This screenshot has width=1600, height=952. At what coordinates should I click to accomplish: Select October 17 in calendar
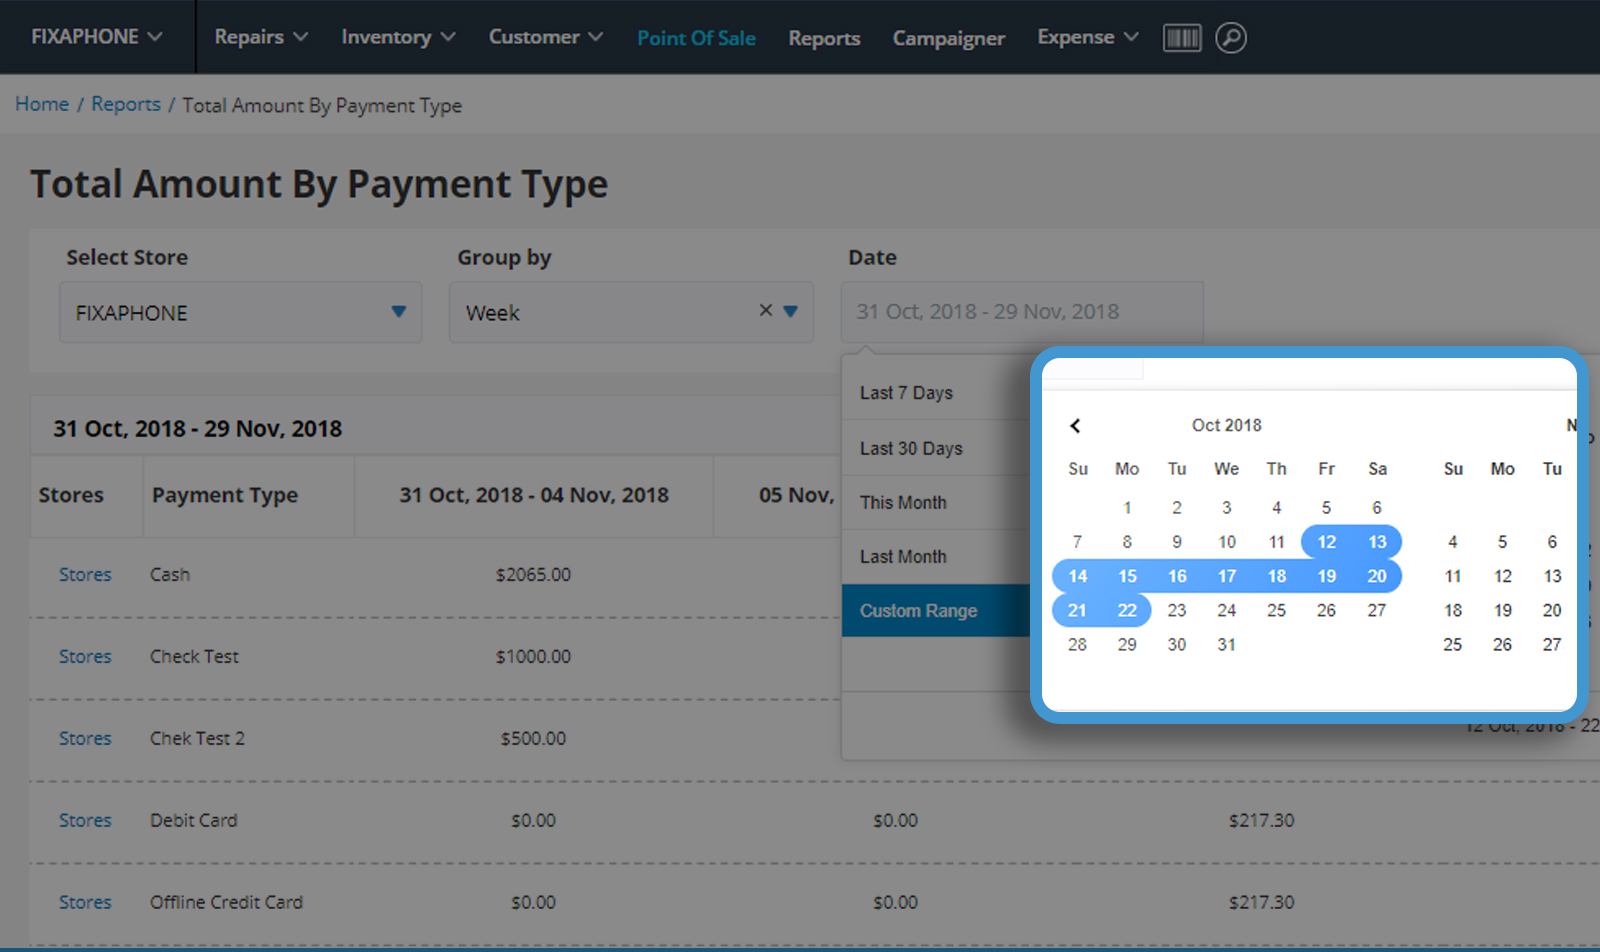coord(1227,576)
